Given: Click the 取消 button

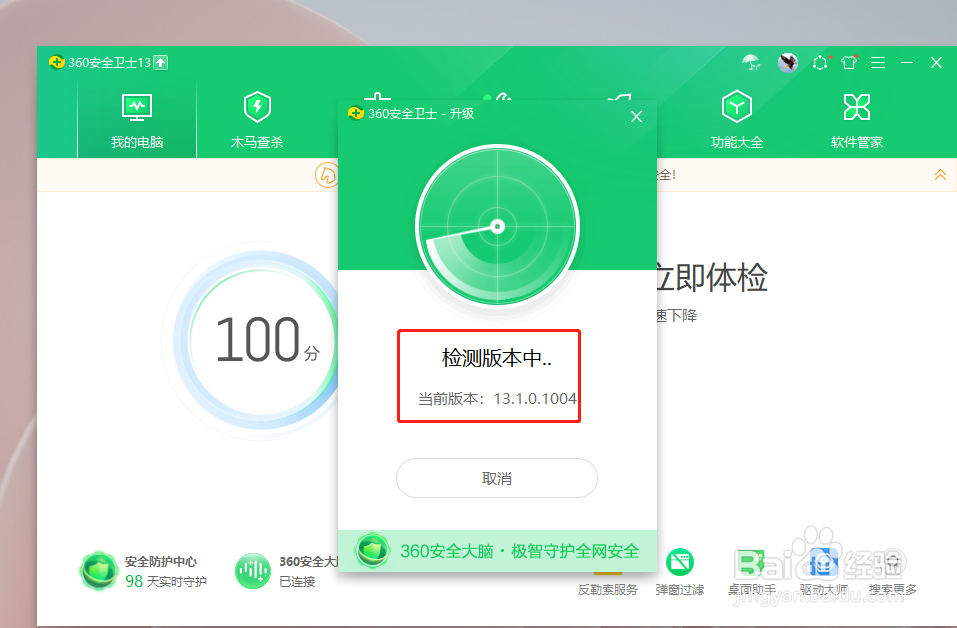Looking at the screenshot, I should pos(497,478).
